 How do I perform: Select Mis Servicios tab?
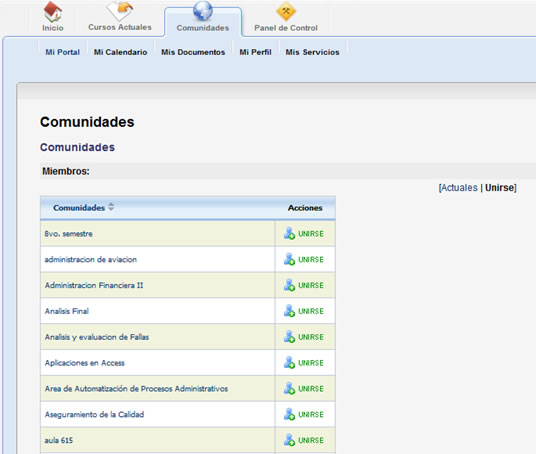click(x=312, y=52)
